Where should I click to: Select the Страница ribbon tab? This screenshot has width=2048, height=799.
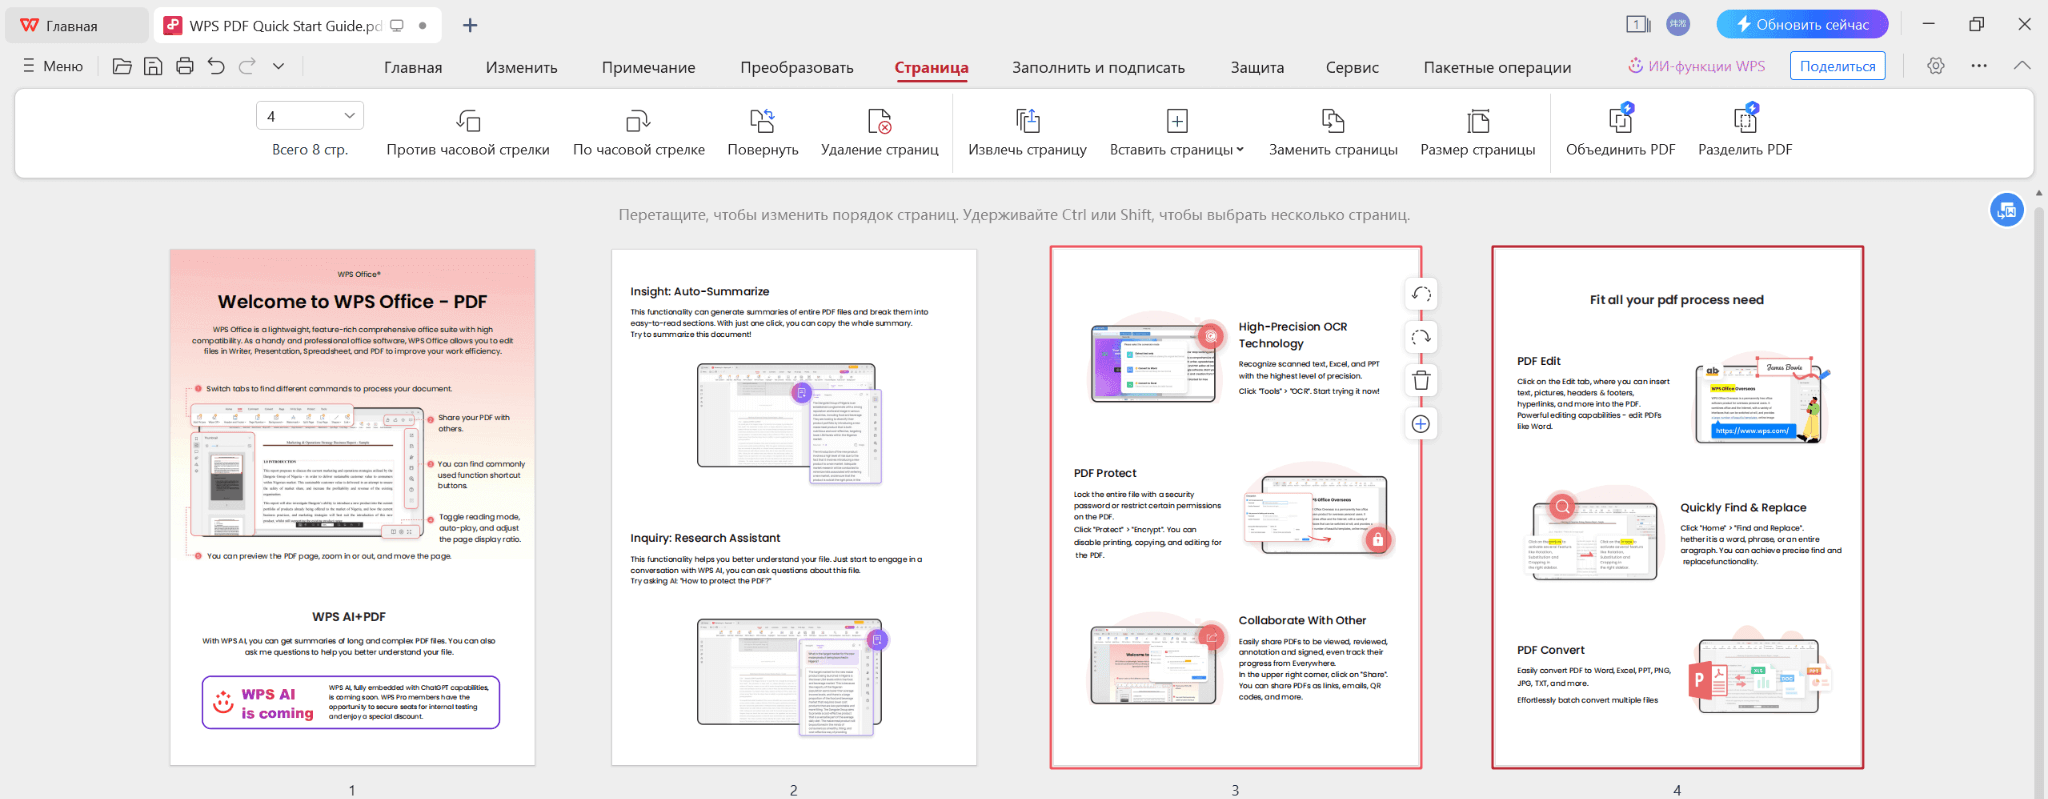click(932, 67)
